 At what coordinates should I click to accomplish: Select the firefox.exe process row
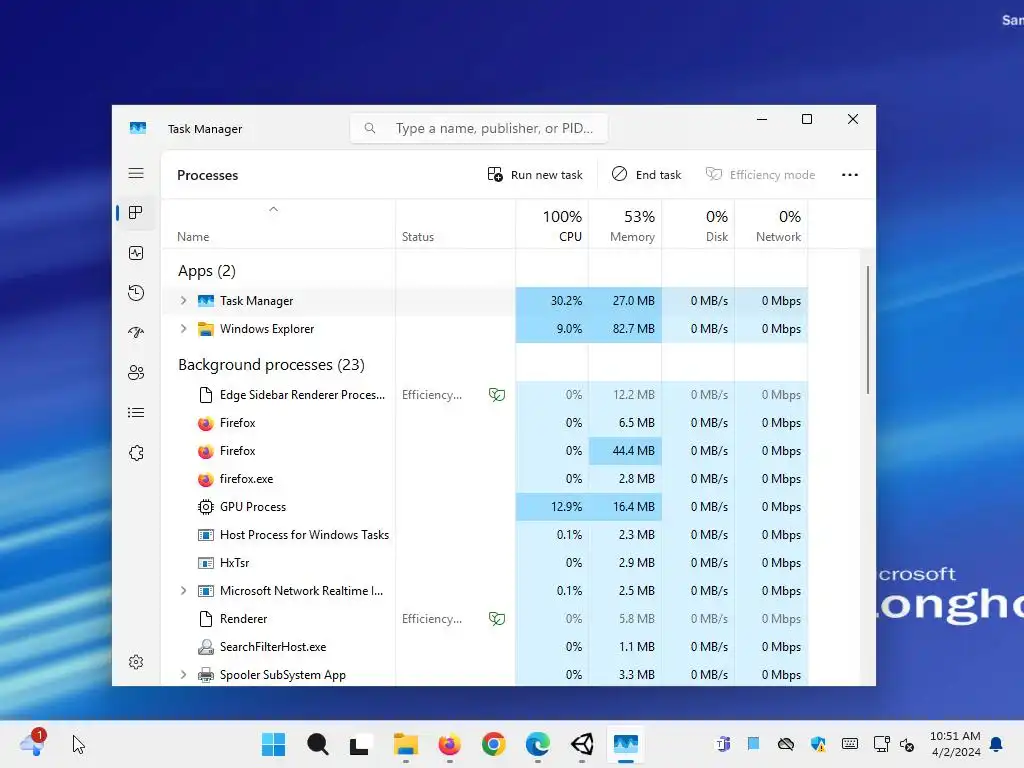coord(485,479)
